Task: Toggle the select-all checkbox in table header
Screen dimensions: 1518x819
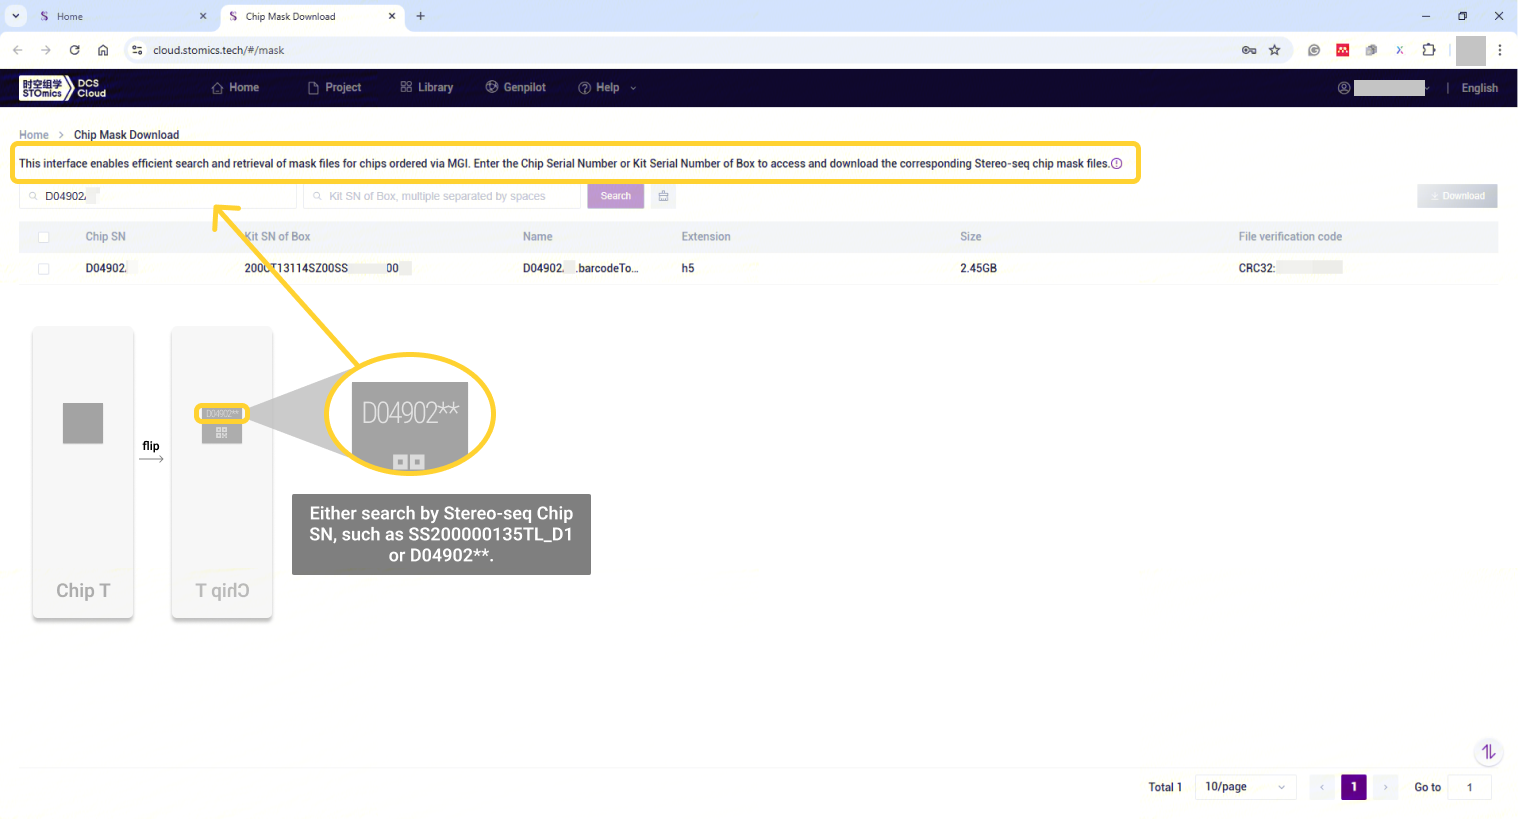Action: pyautogui.click(x=43, y=237)
